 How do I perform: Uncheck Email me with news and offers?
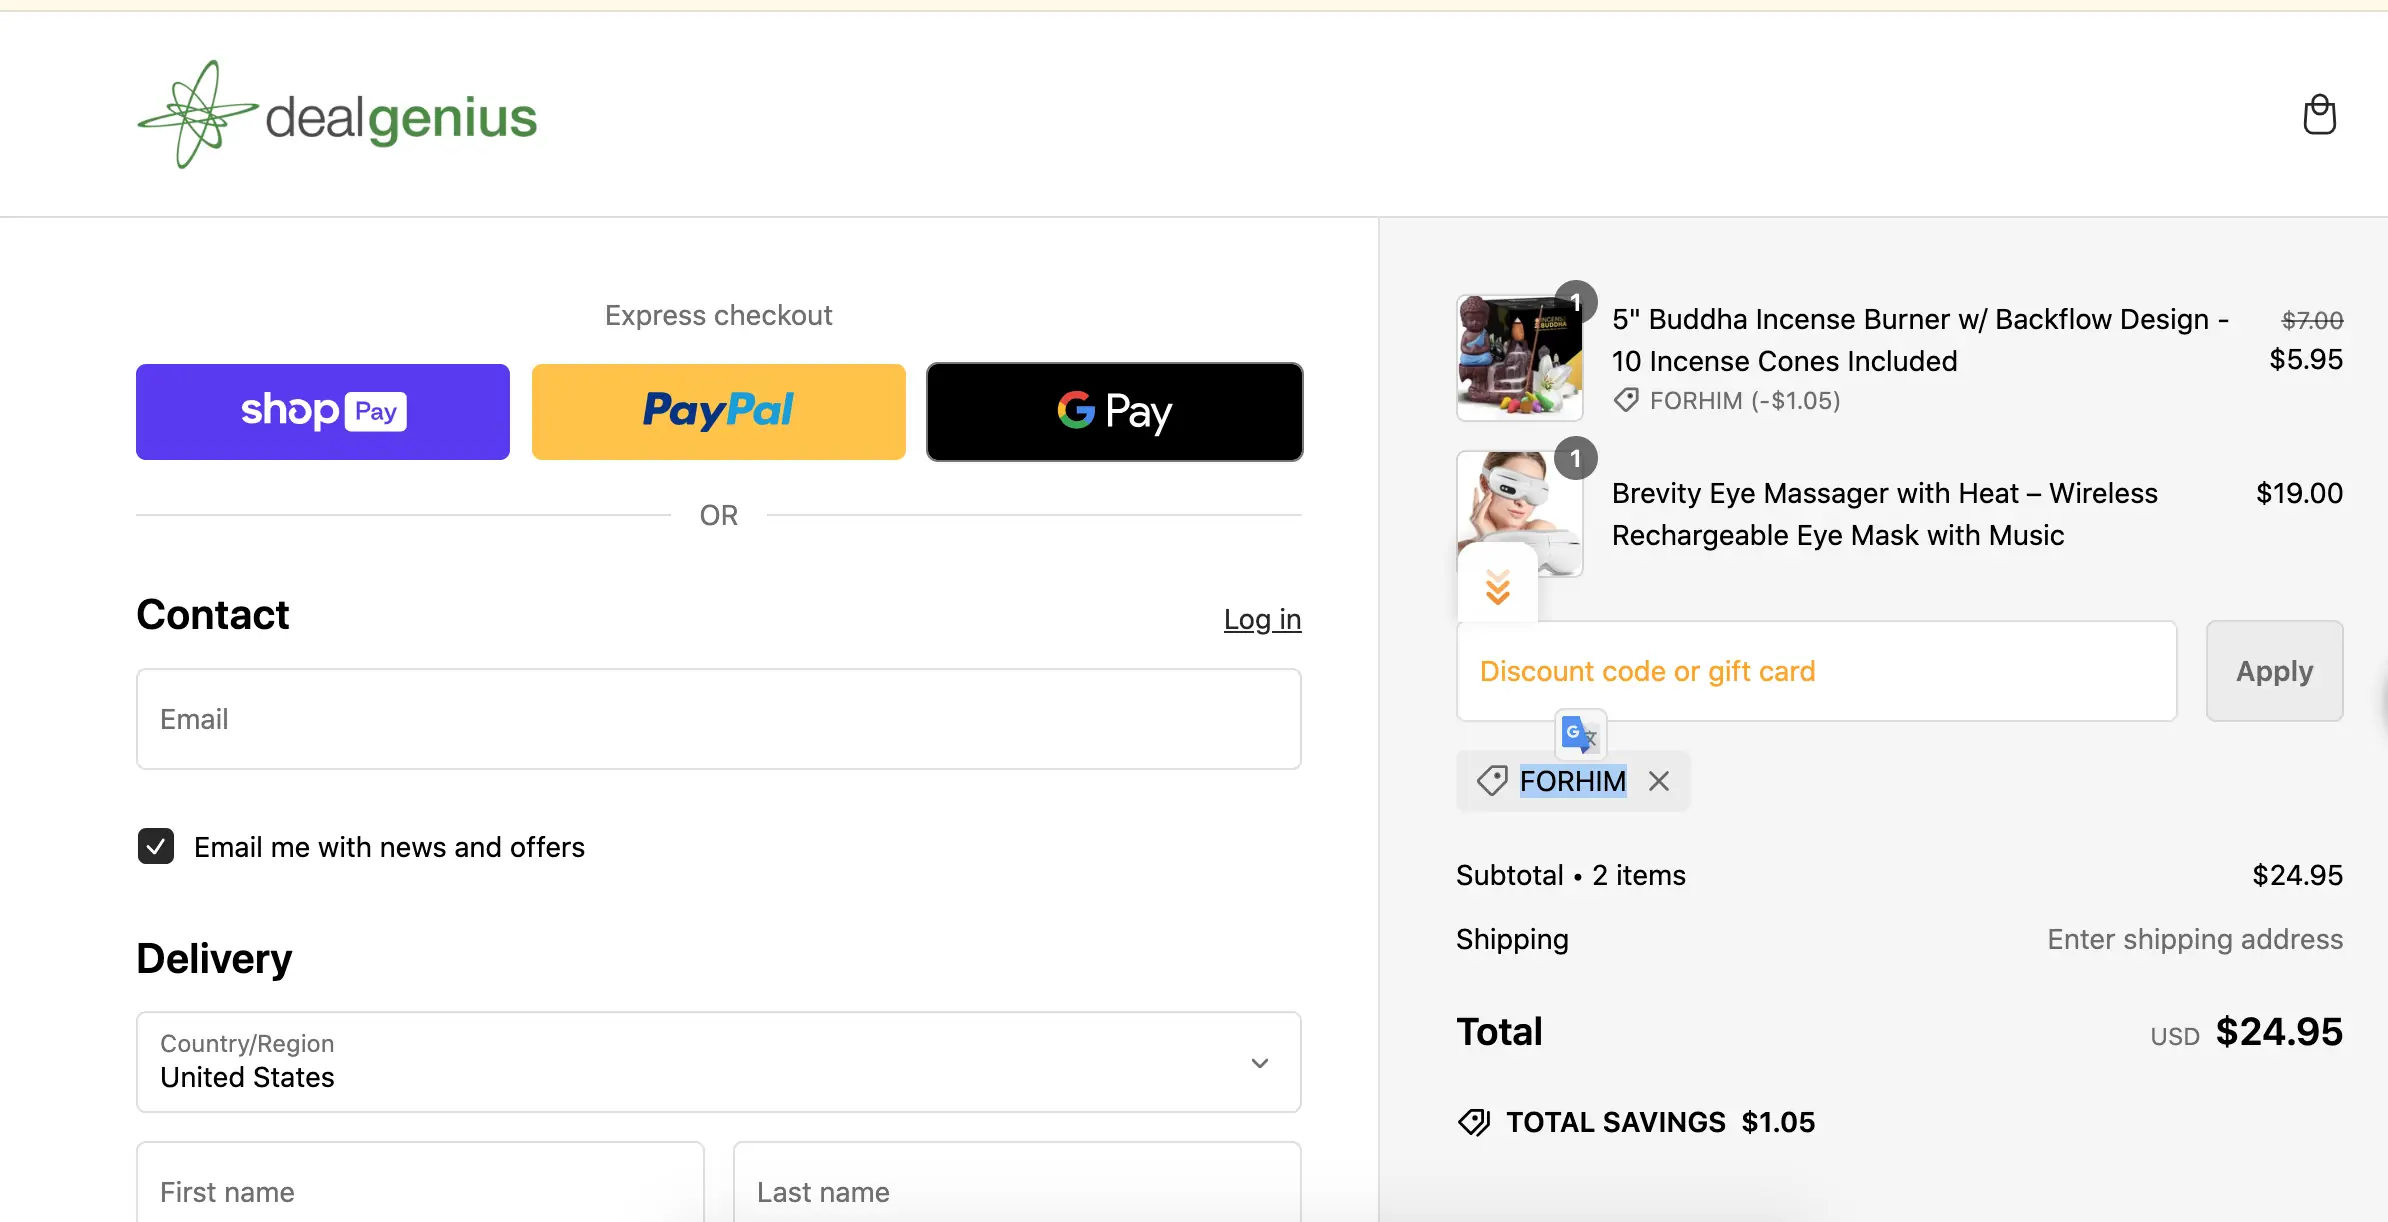(x=156, y=846)
